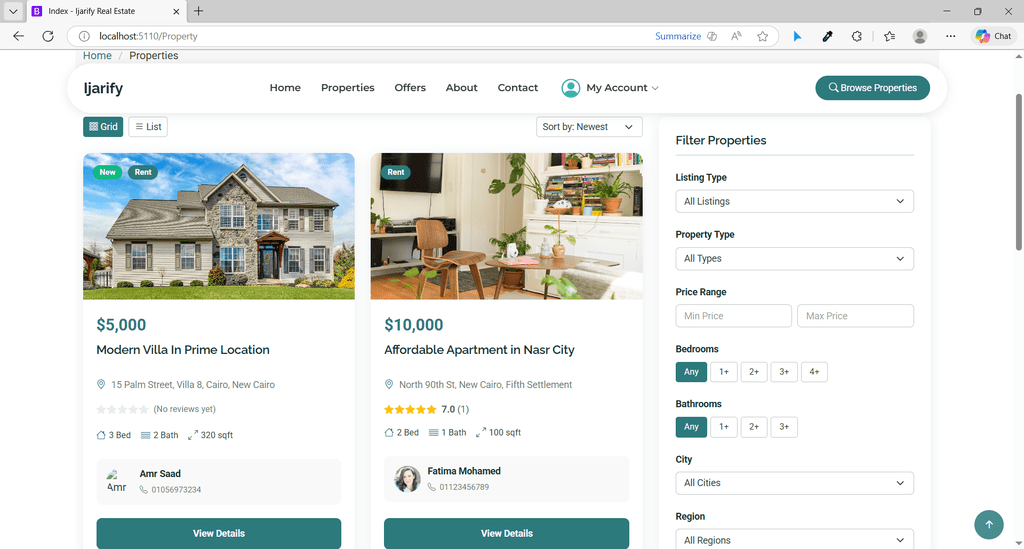Open the Offers nav menu item
Image resolution: width=1024 pixels, height=549 pixels.
point(410,87)
